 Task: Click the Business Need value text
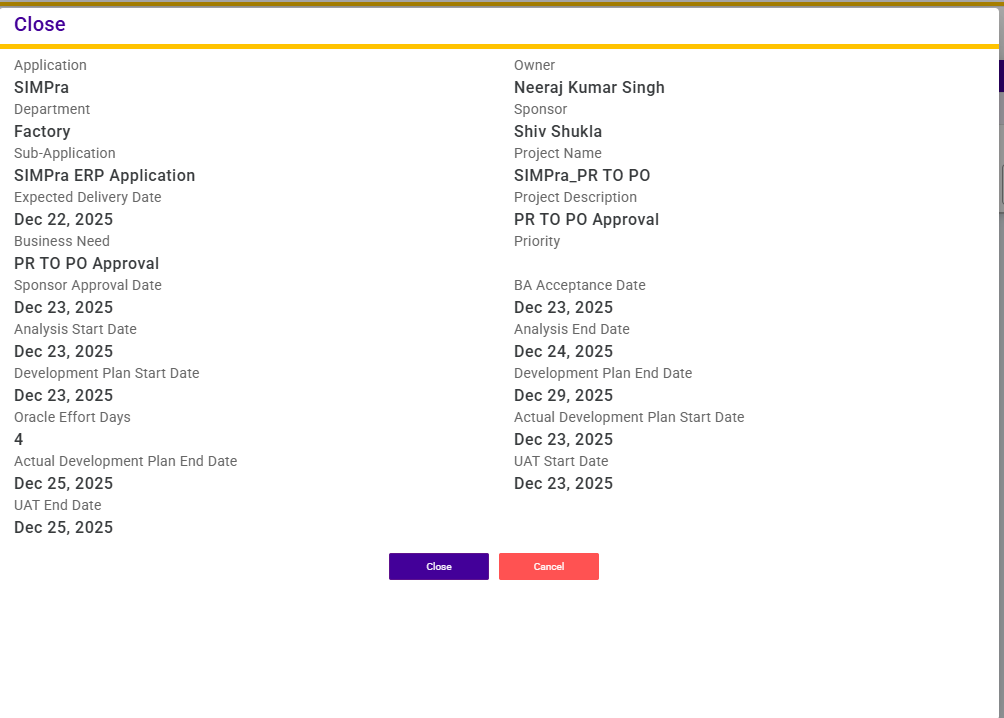86,264
